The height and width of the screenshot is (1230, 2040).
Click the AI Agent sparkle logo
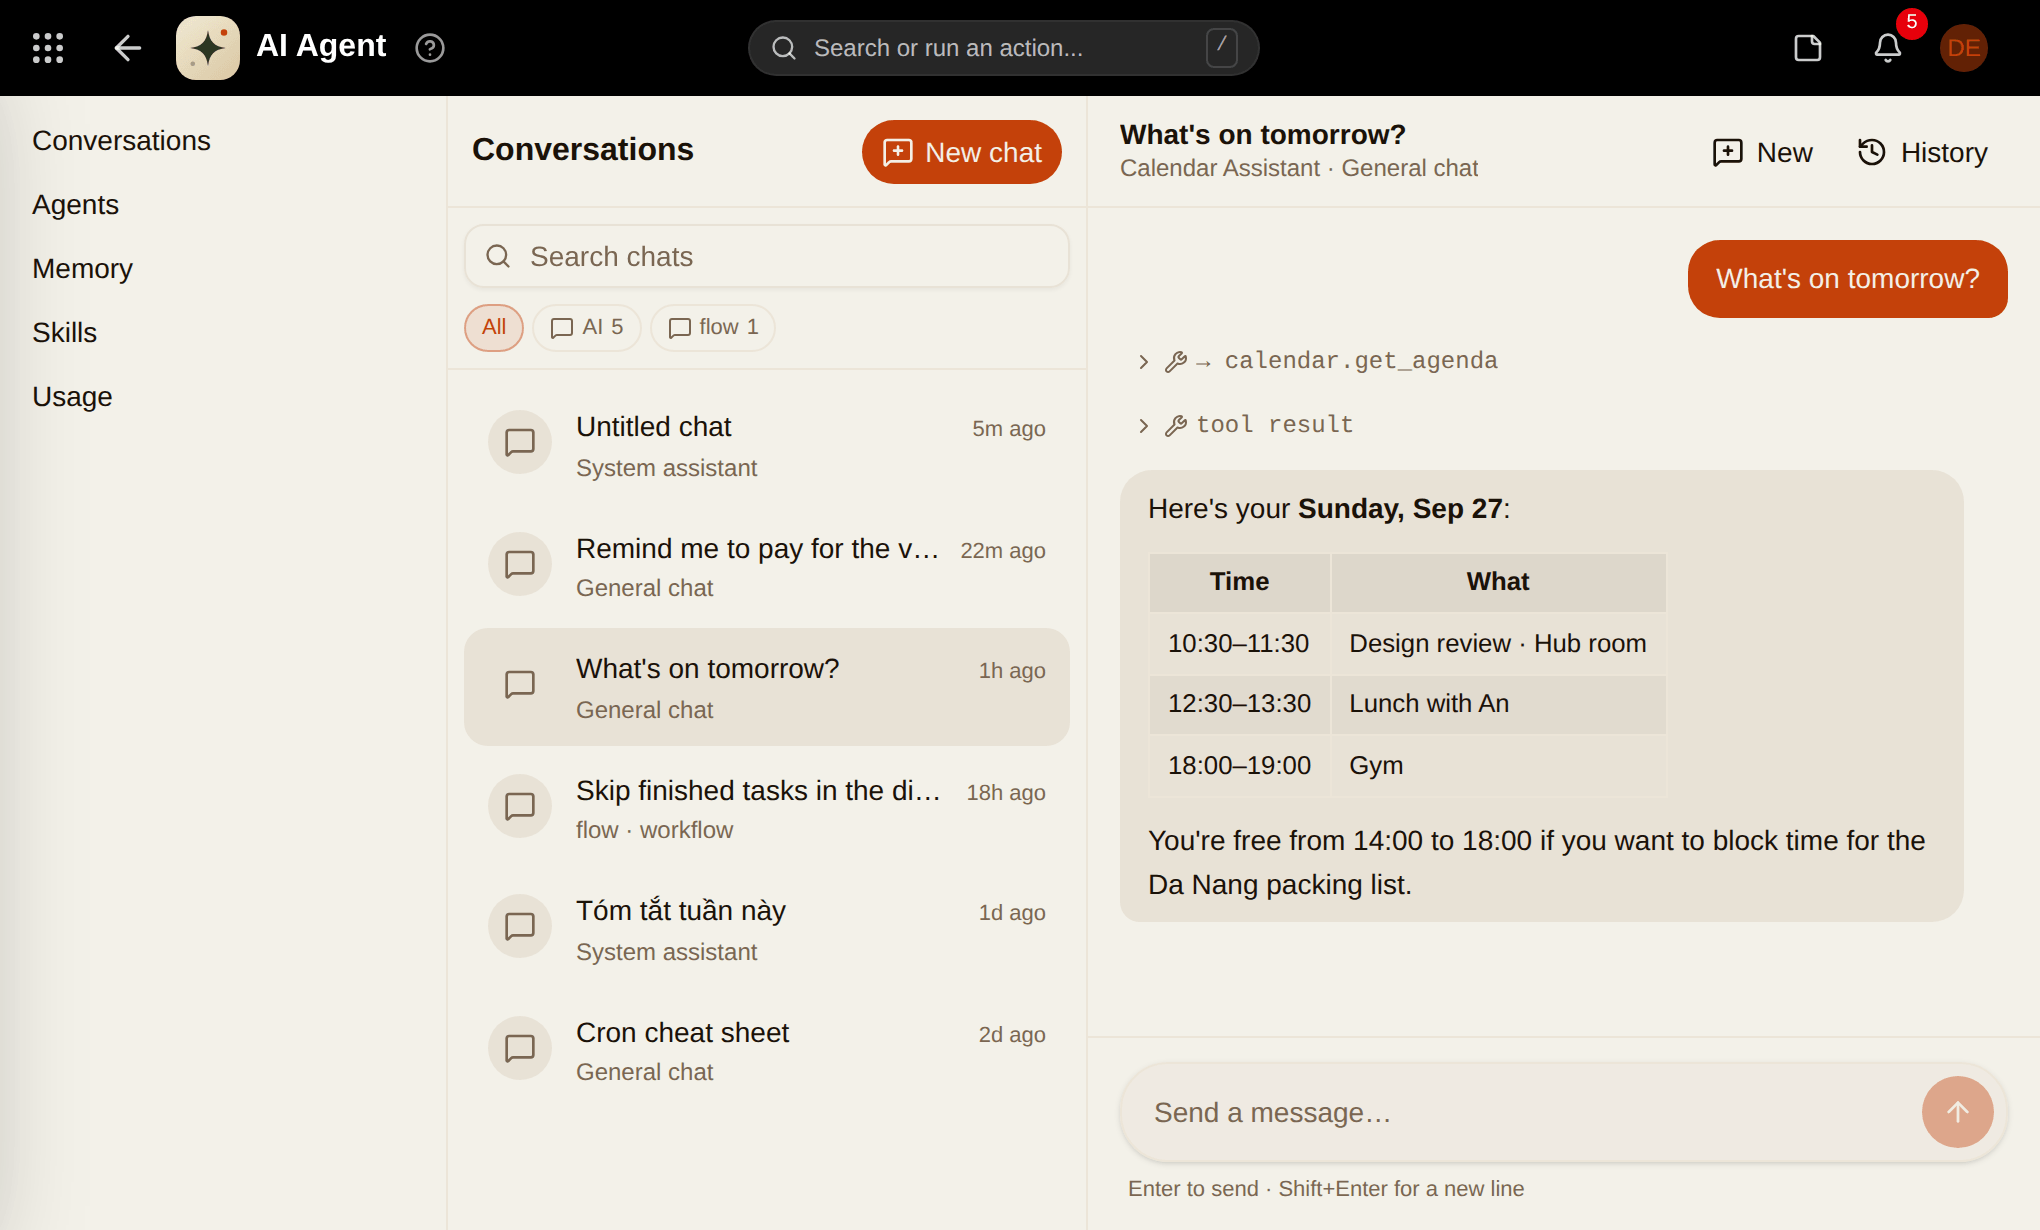tap(208, 48)
